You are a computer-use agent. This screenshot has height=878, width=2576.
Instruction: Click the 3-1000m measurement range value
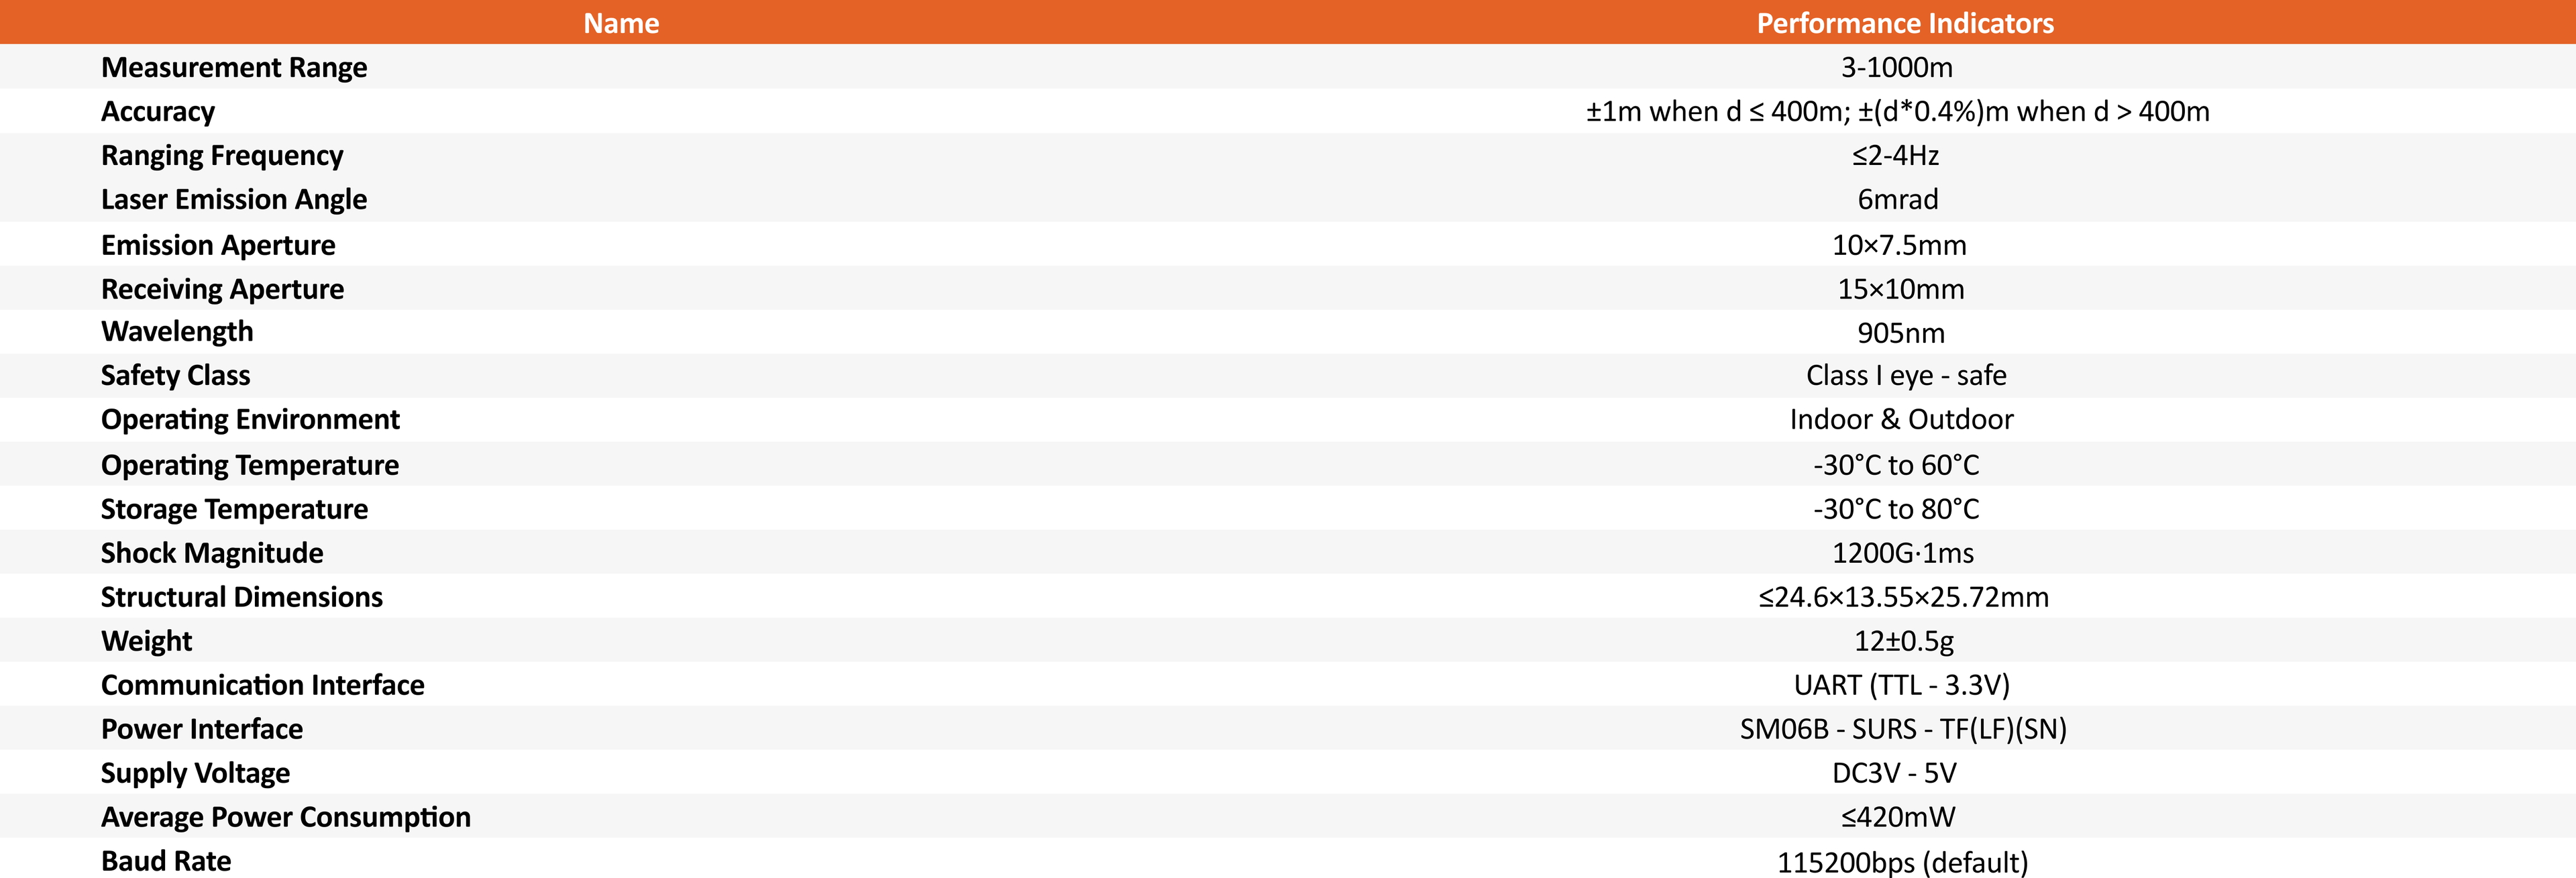point(1896,67)
